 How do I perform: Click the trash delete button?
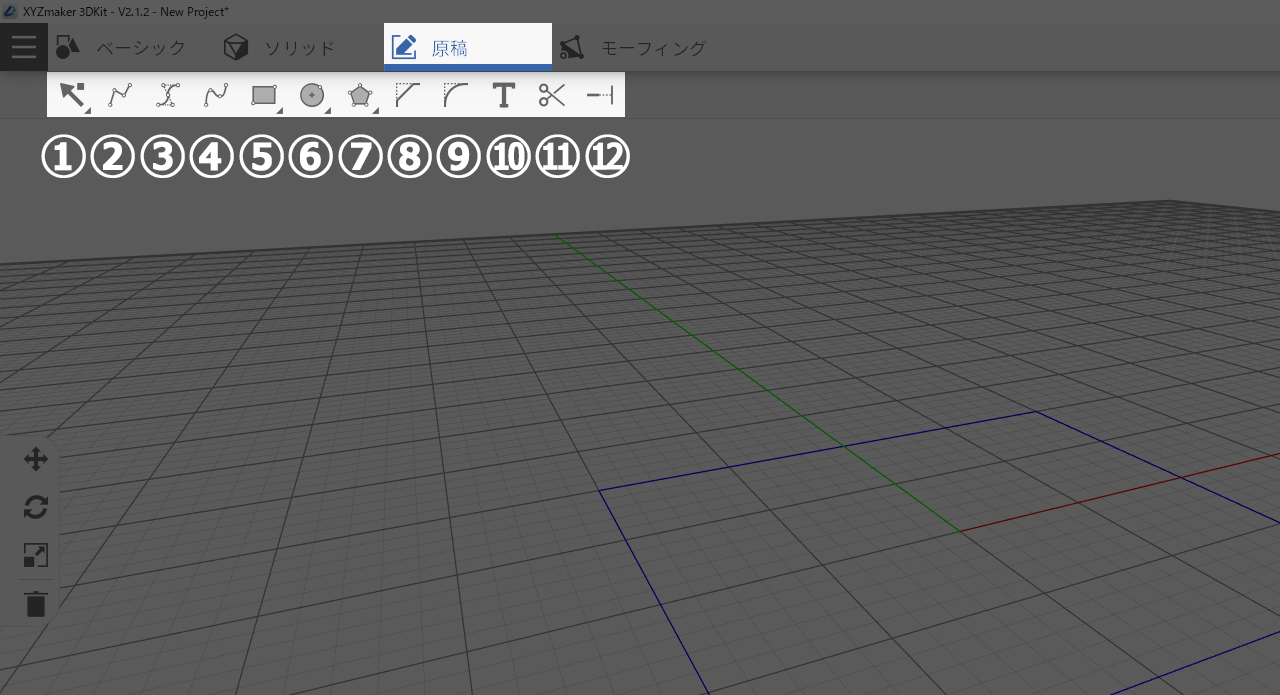click(36, 604)
